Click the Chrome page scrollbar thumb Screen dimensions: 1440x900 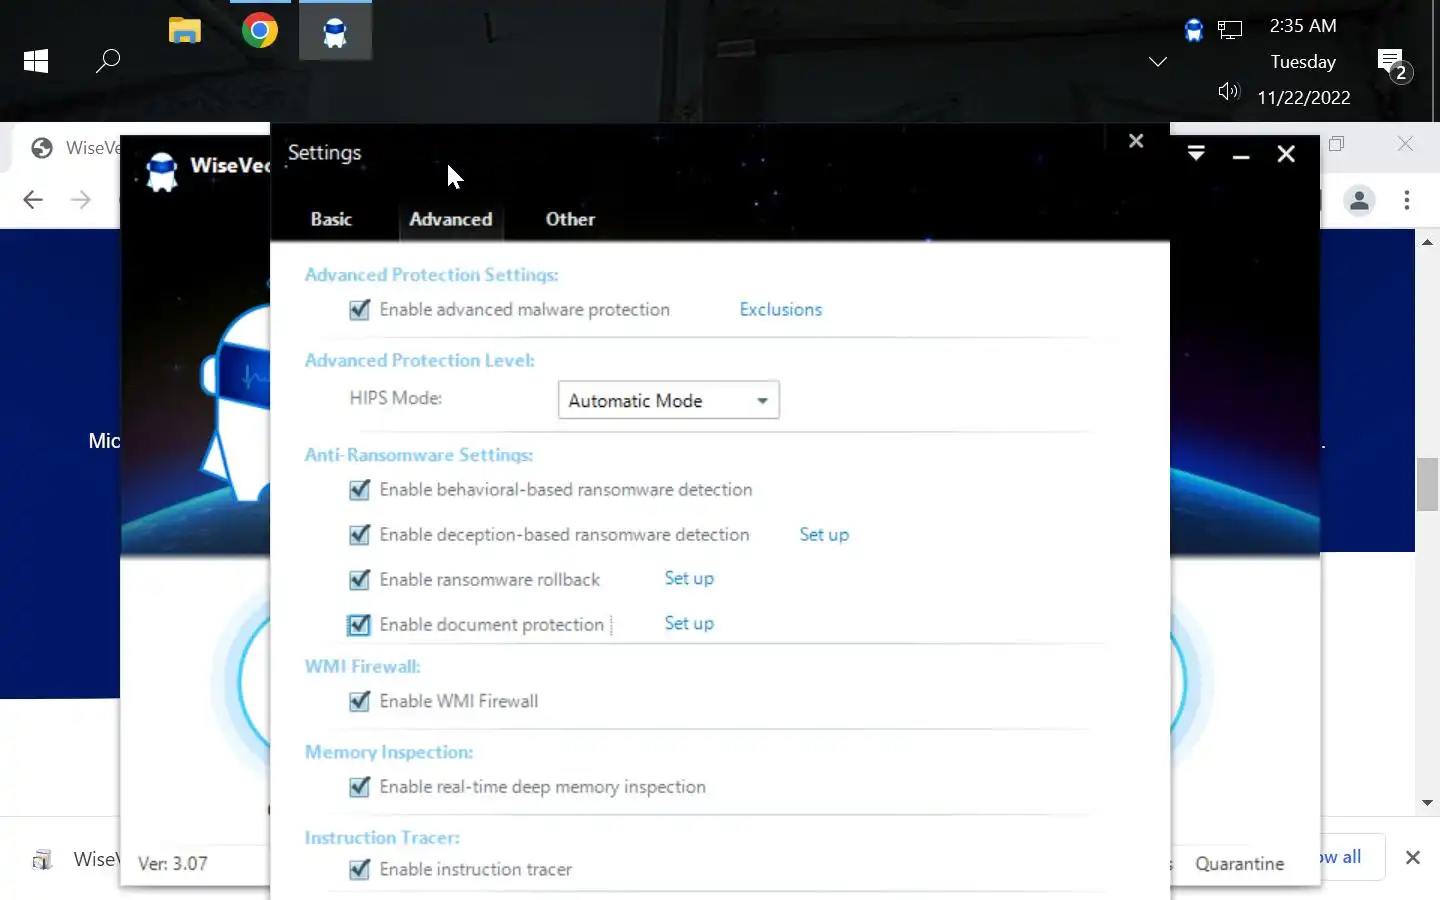click(x=1428, y=484)
